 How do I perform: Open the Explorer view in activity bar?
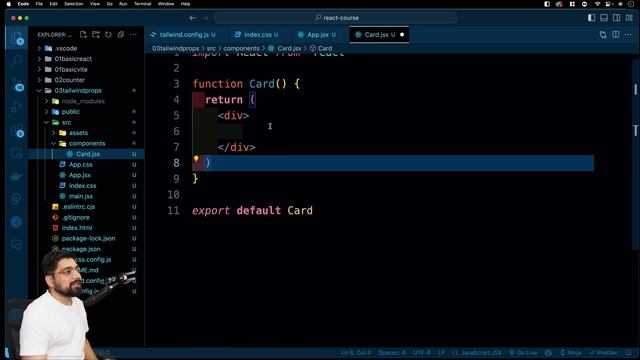(17, 39)
